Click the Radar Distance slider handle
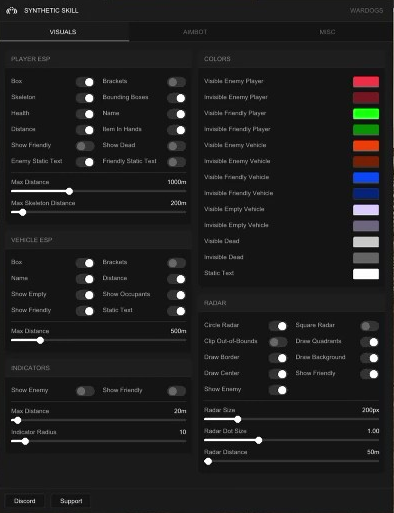 coord(208,461)
